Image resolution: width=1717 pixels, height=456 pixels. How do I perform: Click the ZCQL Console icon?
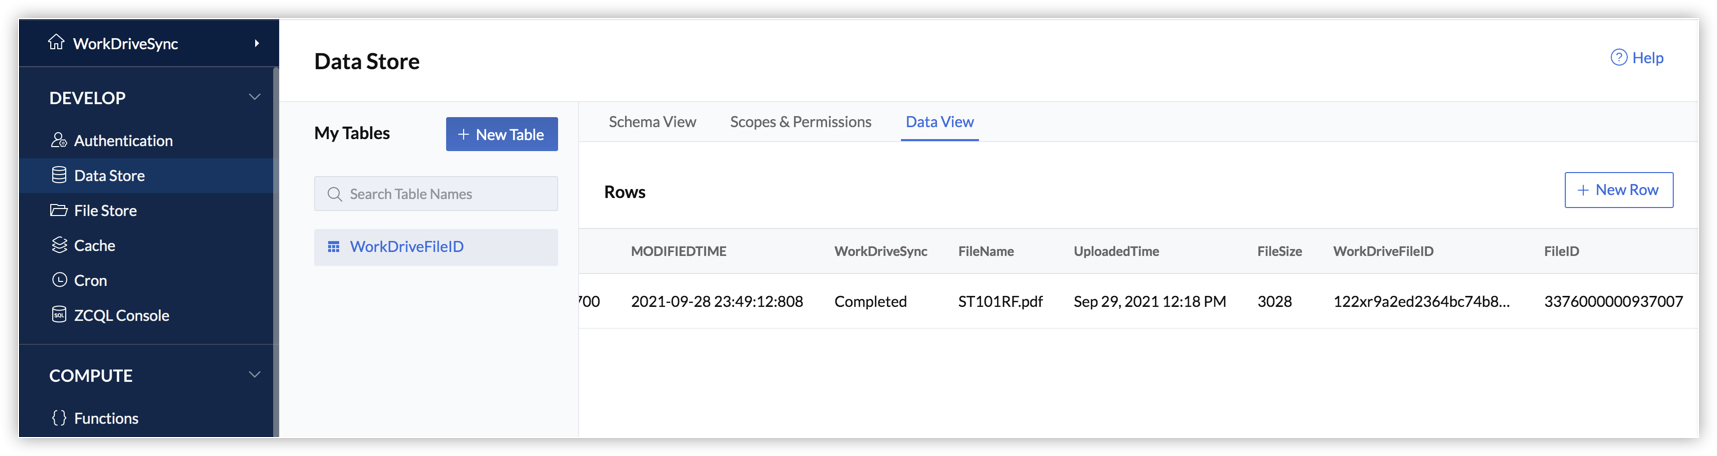coord(59,315)
